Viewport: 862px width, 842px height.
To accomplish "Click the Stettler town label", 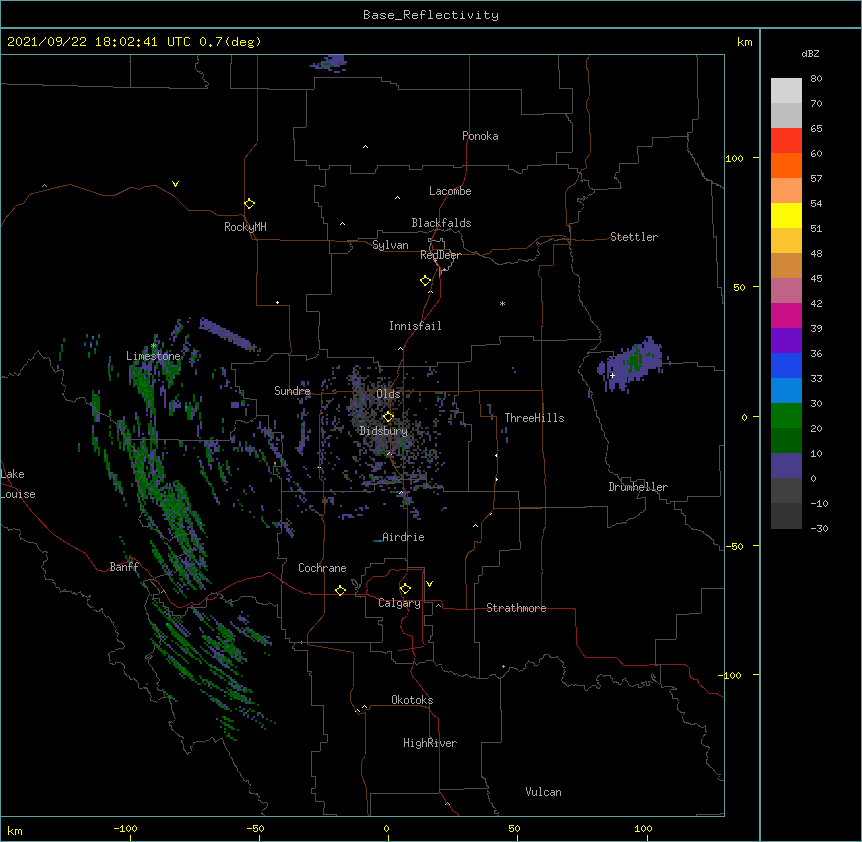I will [634, 237].
